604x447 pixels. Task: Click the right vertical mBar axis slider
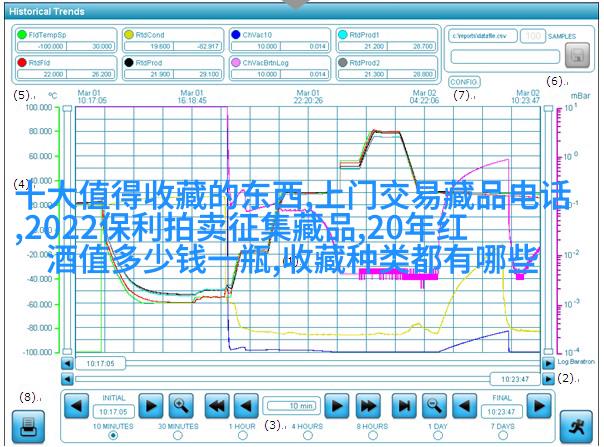click(548, 230)
